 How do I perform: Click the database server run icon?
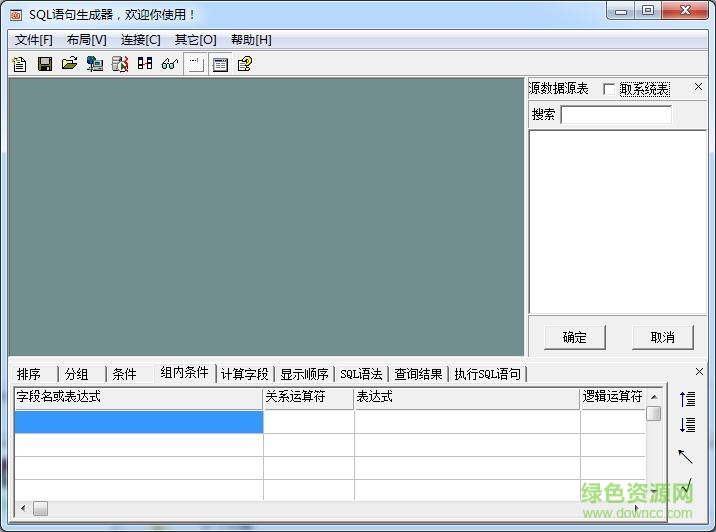(x=120, y=64)
